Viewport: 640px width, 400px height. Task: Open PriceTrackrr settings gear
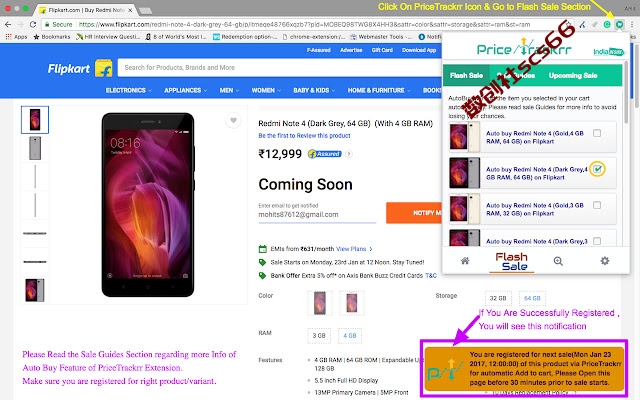click(604, 261)
